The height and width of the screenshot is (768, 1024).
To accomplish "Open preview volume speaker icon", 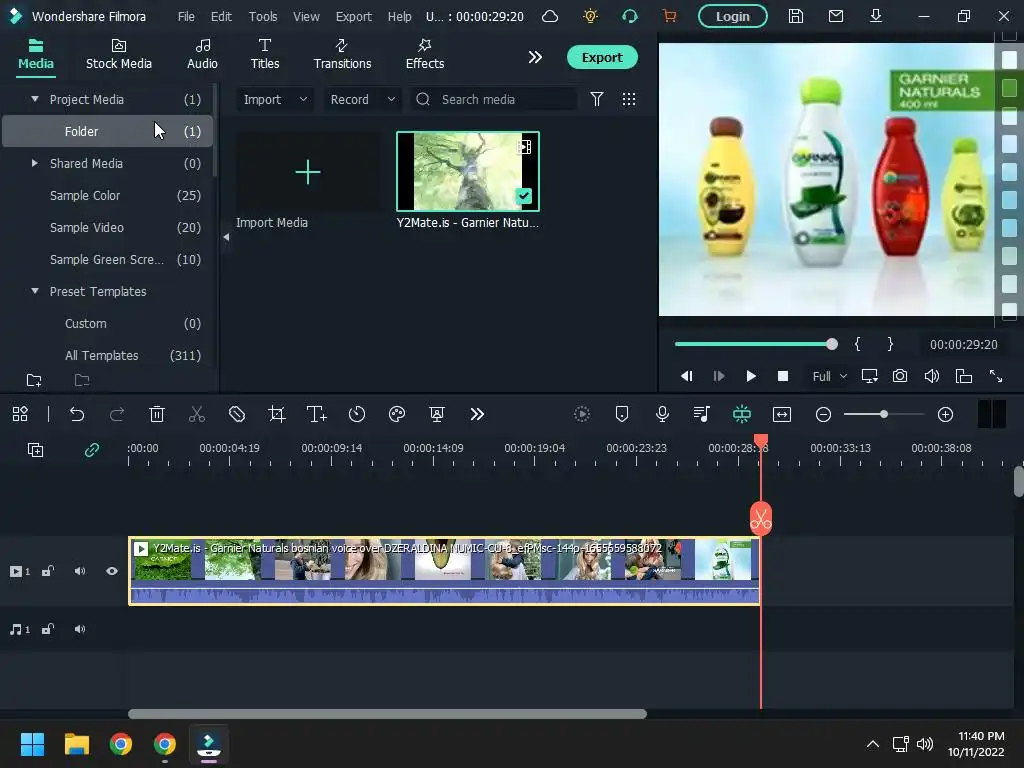I will (932, 376).
